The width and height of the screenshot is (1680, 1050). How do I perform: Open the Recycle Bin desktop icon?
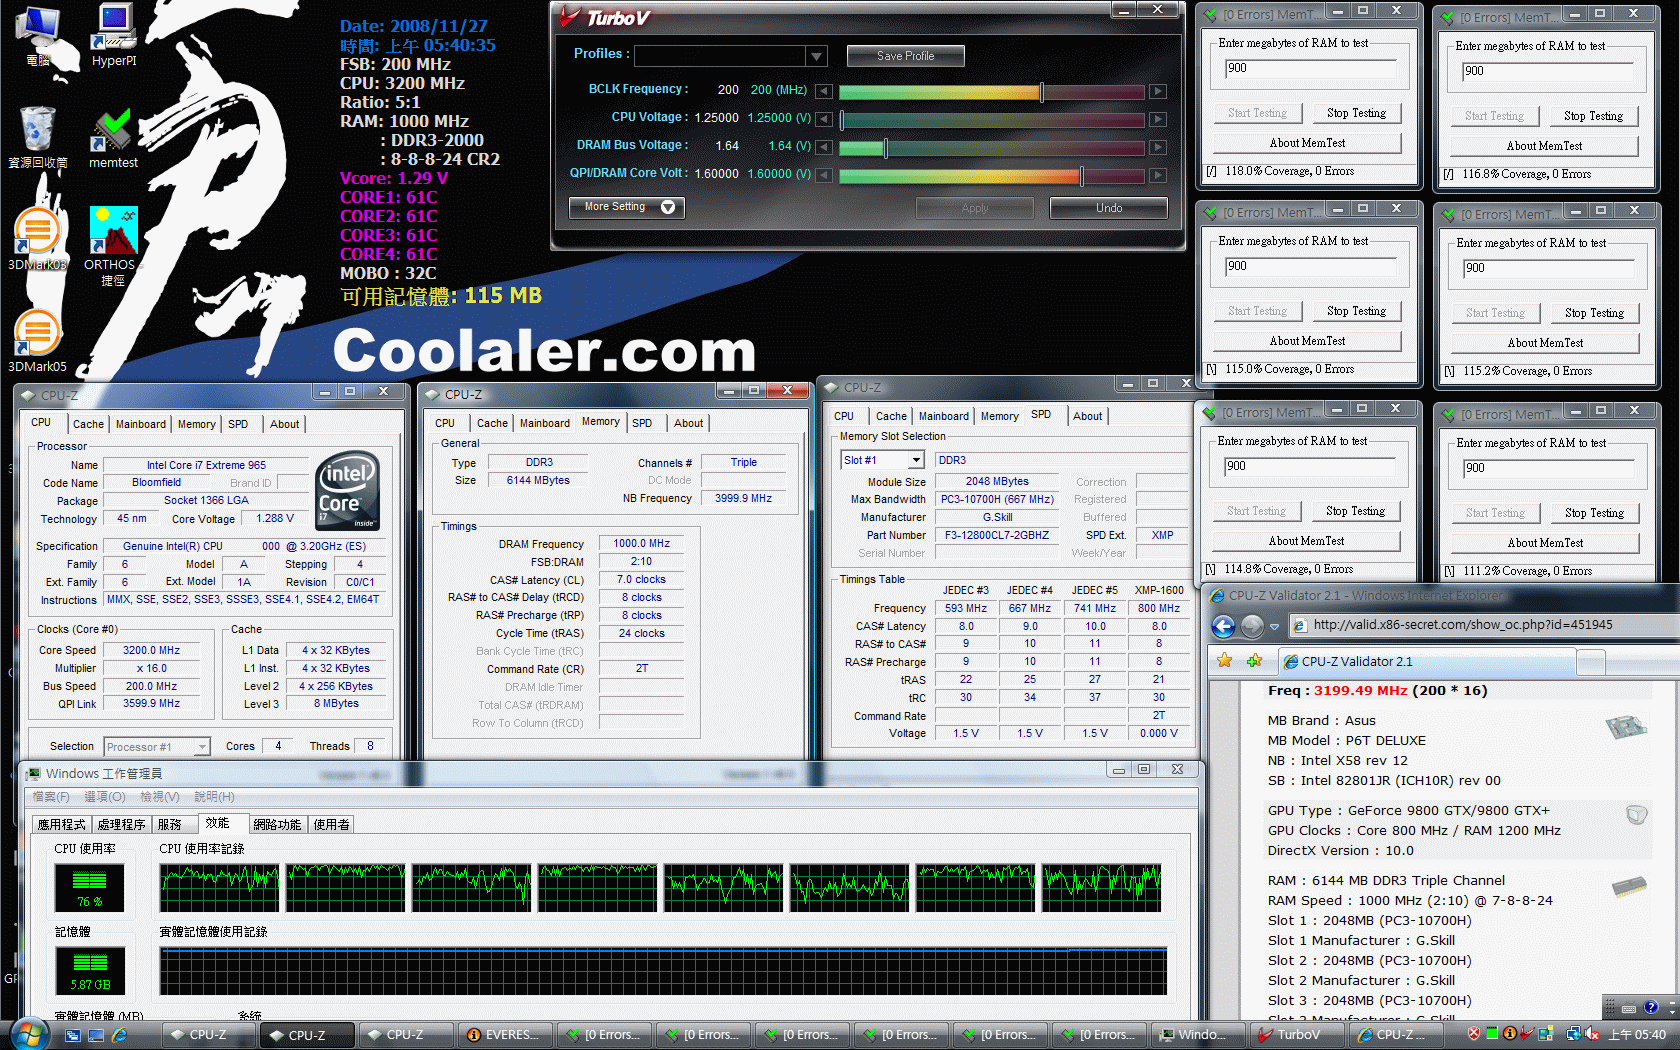(37, 137)
